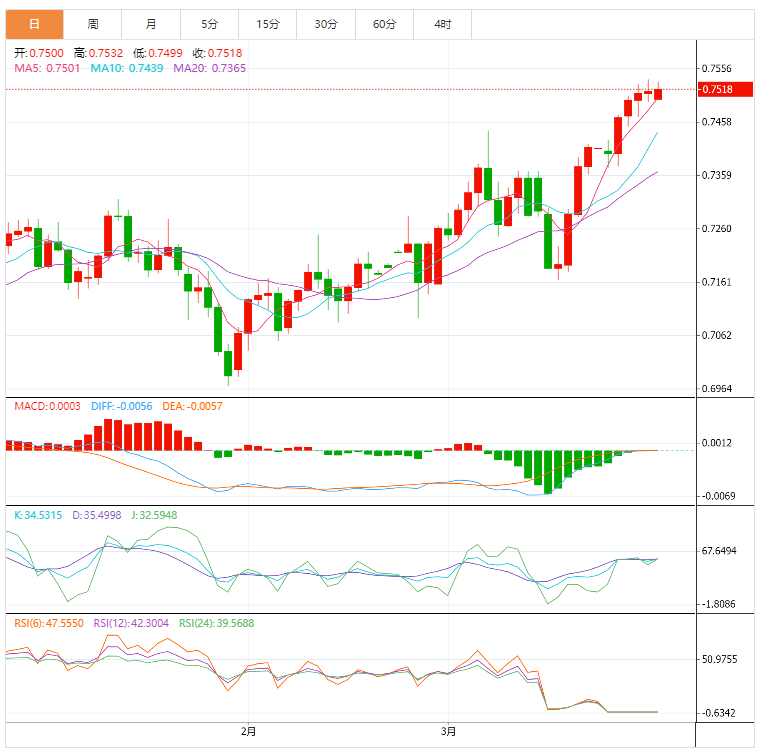Image resolution: width=763 pixels, height=756 pixels.
Task: Click the 0.0012 MACD axis label
Action: pyautogui.click(x=716, y=443)
